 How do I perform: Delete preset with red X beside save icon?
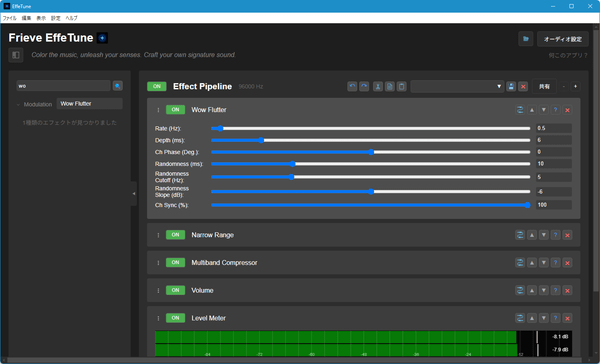523,87
